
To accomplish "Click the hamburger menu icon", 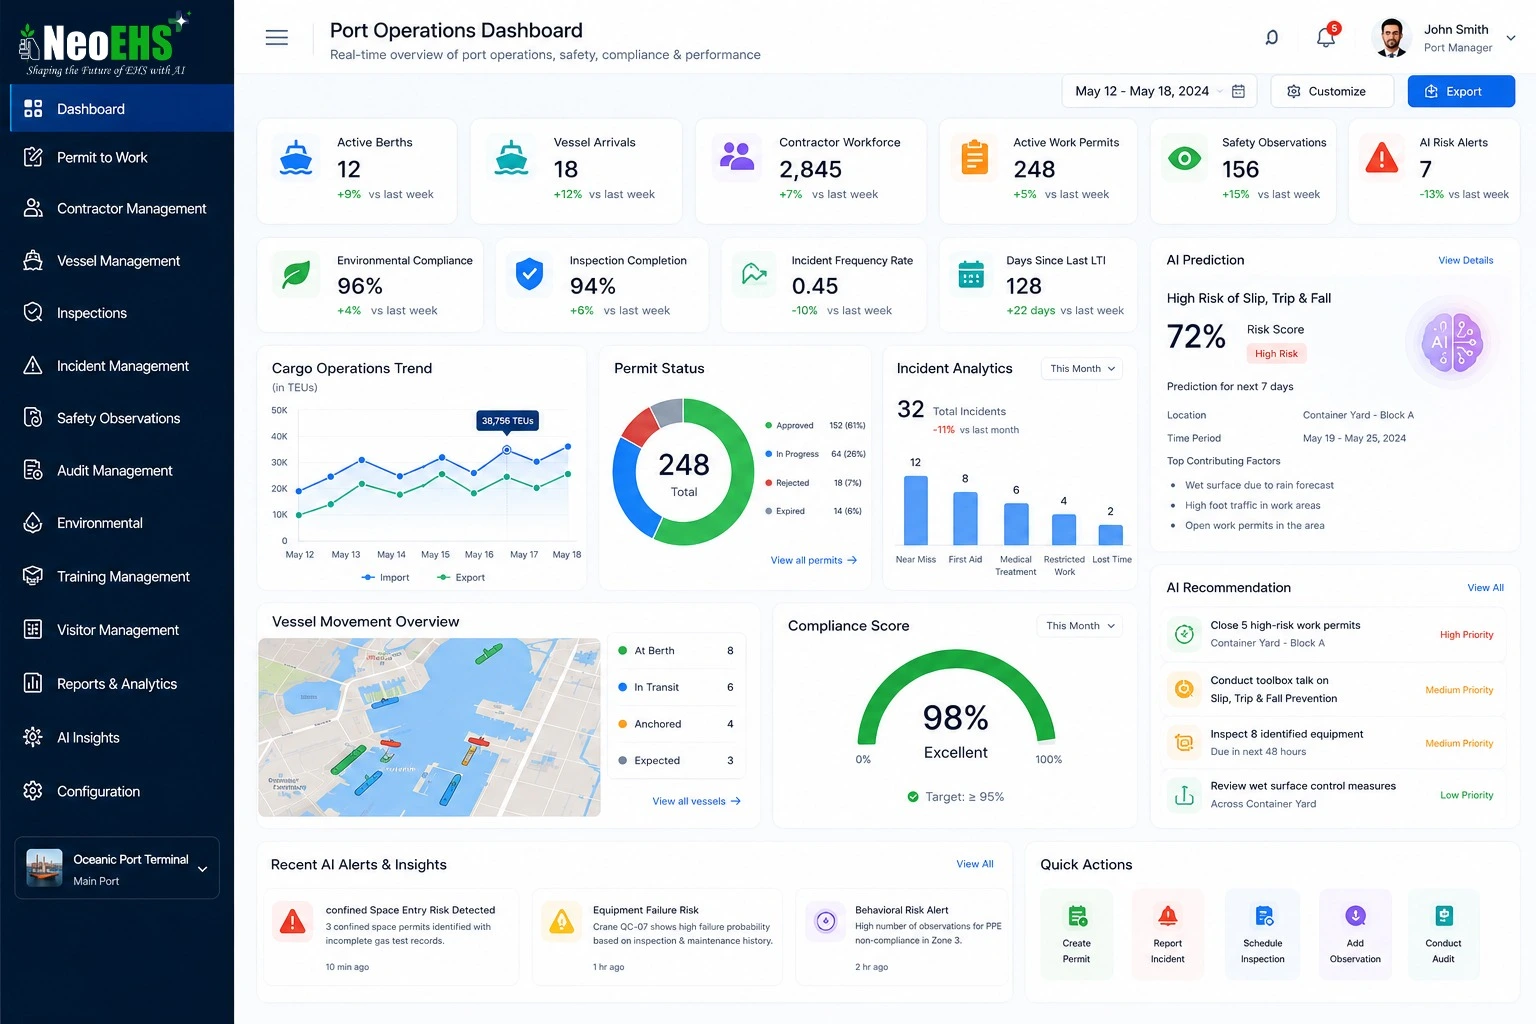I will 277,38.
